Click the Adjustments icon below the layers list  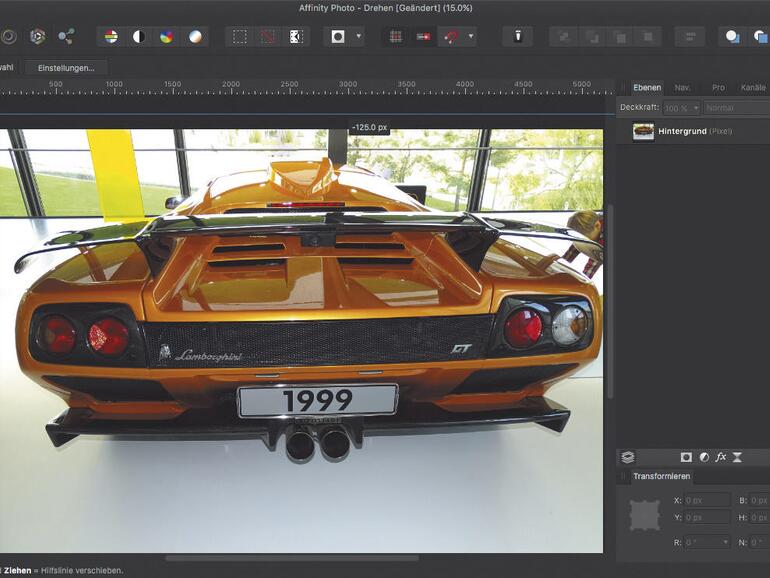[x=703, y=457]
